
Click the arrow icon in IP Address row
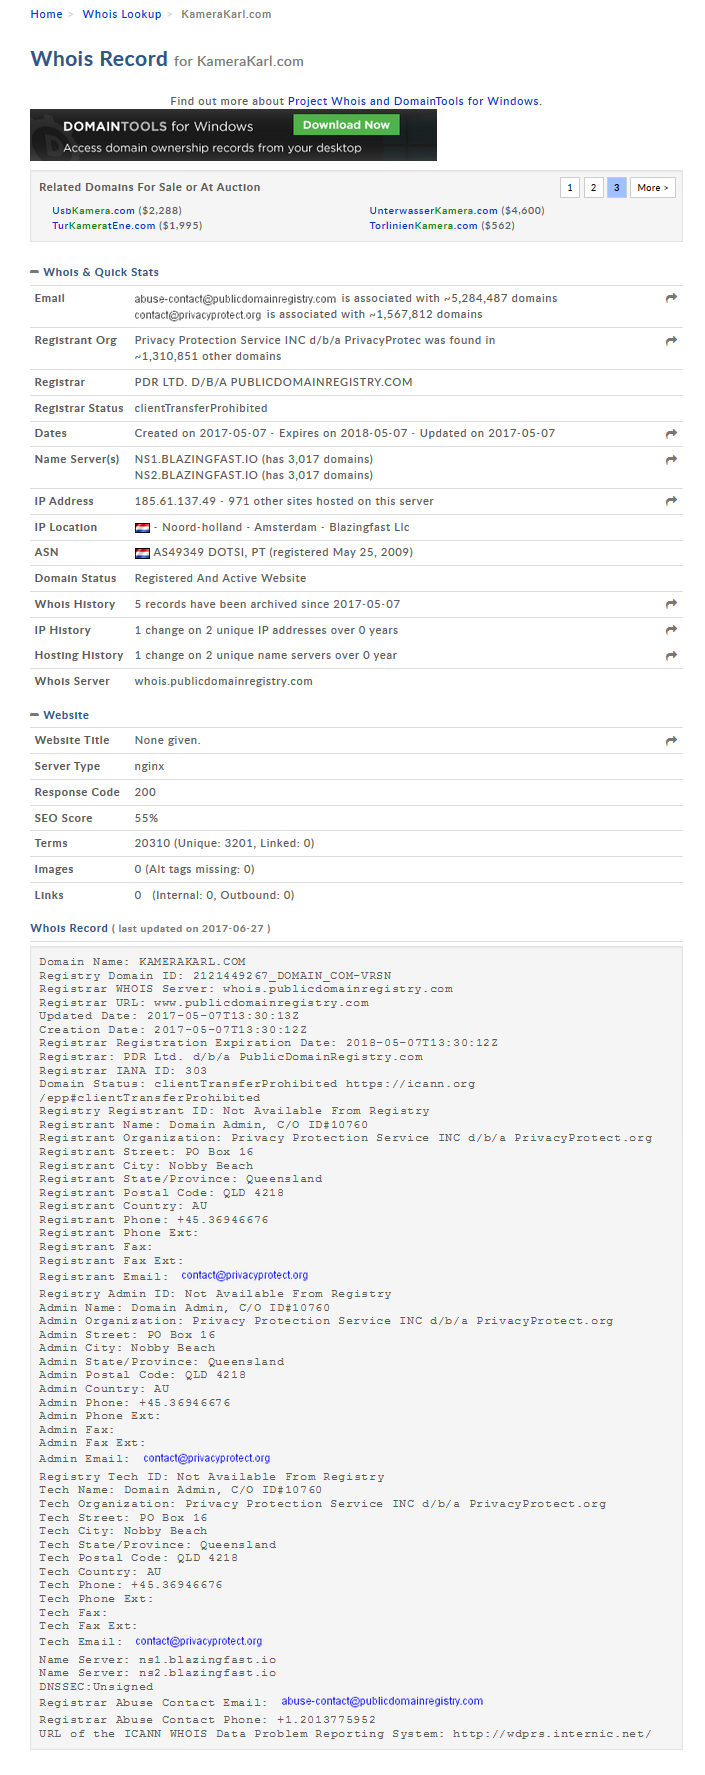(x=671, y=501)
